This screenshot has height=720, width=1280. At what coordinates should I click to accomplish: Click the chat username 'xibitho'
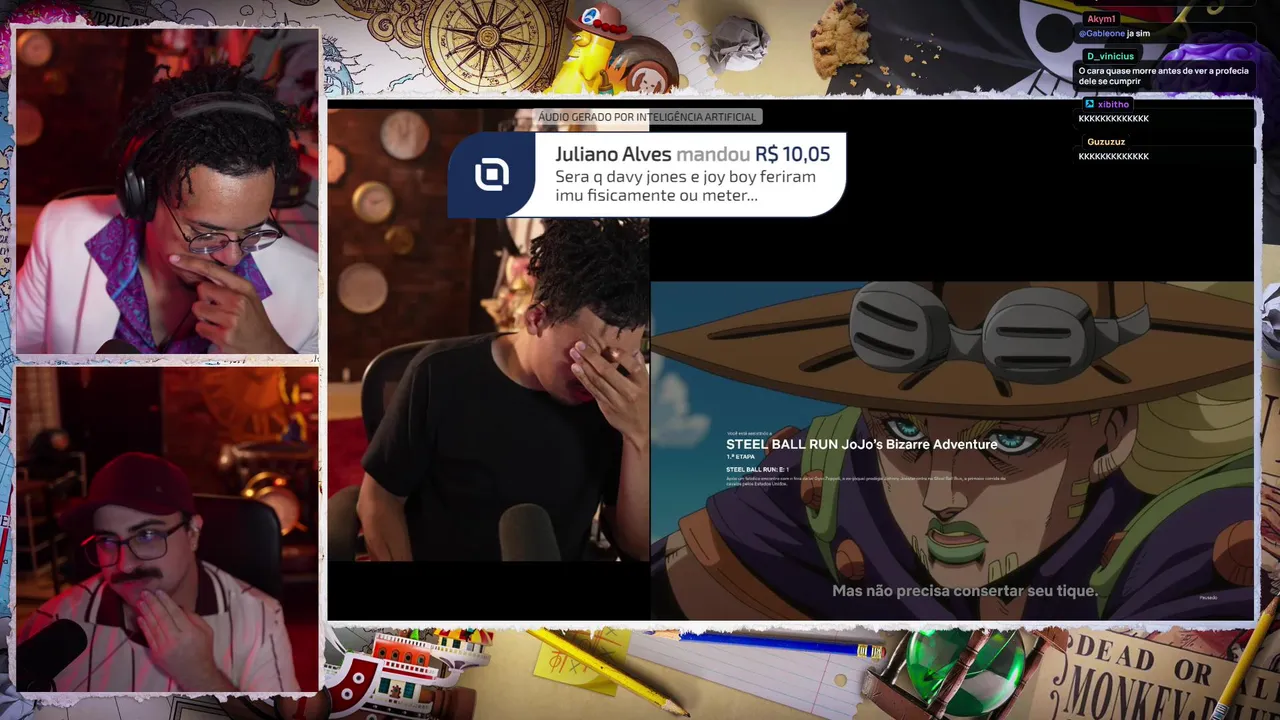pyautogui.click(x=1113, y=104)
